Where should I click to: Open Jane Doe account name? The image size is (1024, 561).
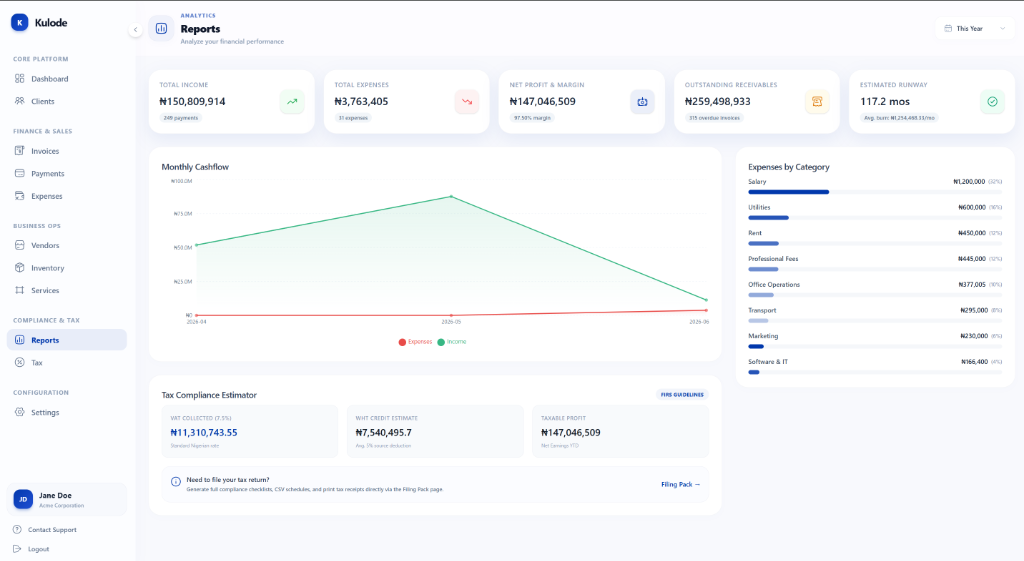click(55, 496)
